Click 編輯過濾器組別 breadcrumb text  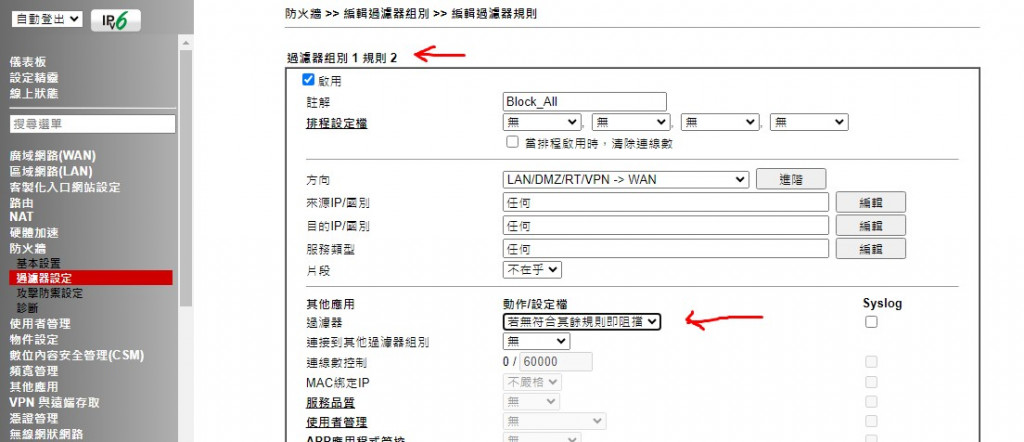[386, 14]
